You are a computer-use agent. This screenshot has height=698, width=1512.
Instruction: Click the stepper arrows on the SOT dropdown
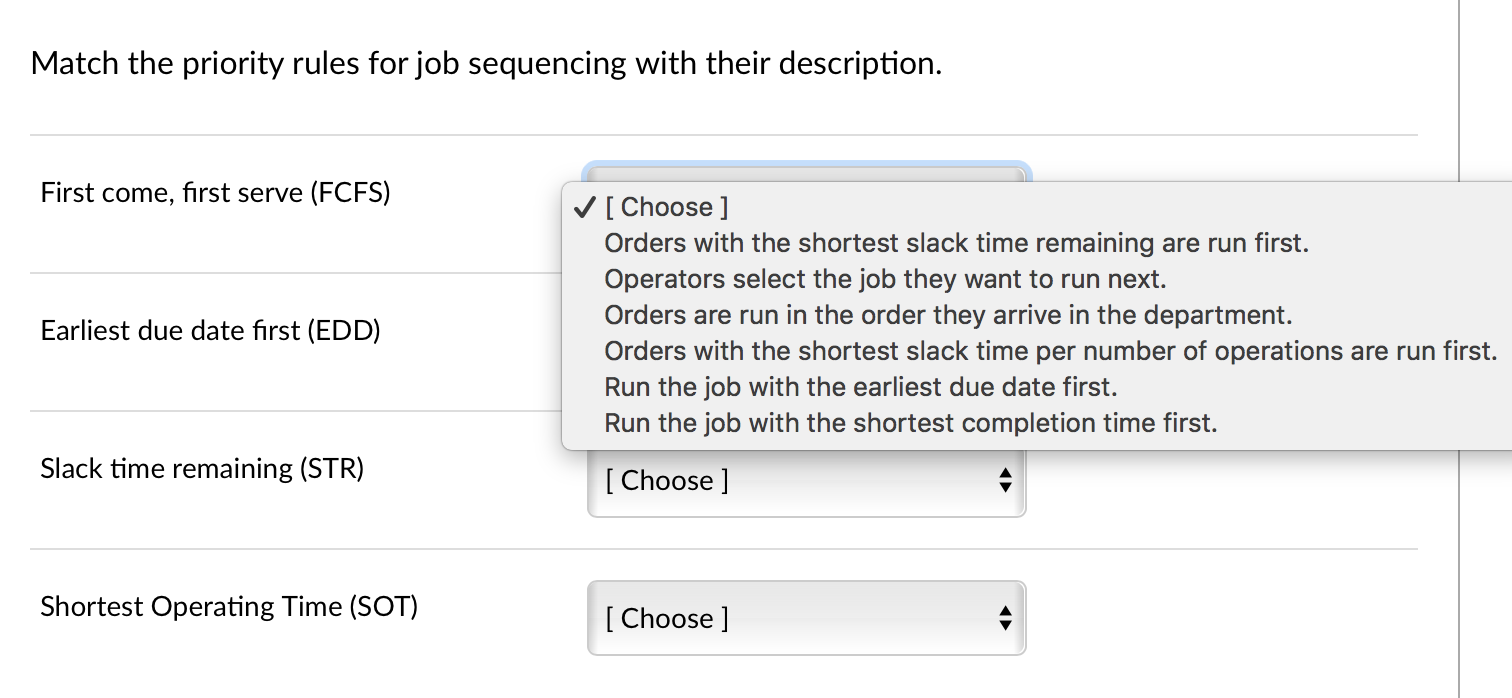point(1004,618)
